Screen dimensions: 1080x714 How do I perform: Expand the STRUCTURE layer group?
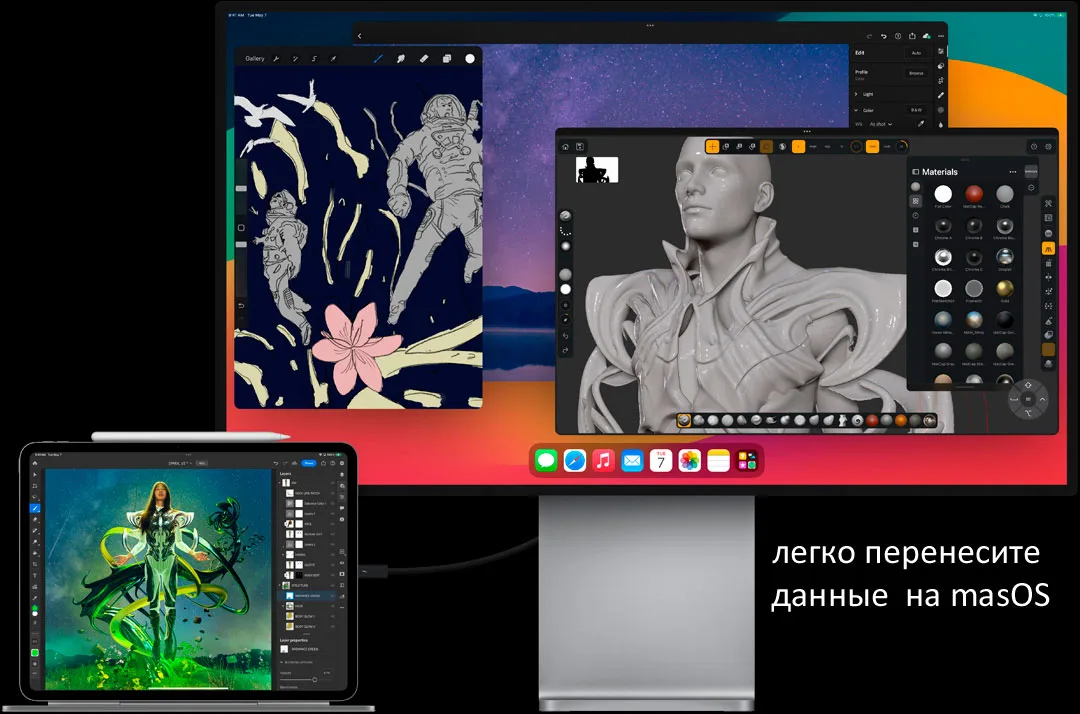(x=280, y=585)
